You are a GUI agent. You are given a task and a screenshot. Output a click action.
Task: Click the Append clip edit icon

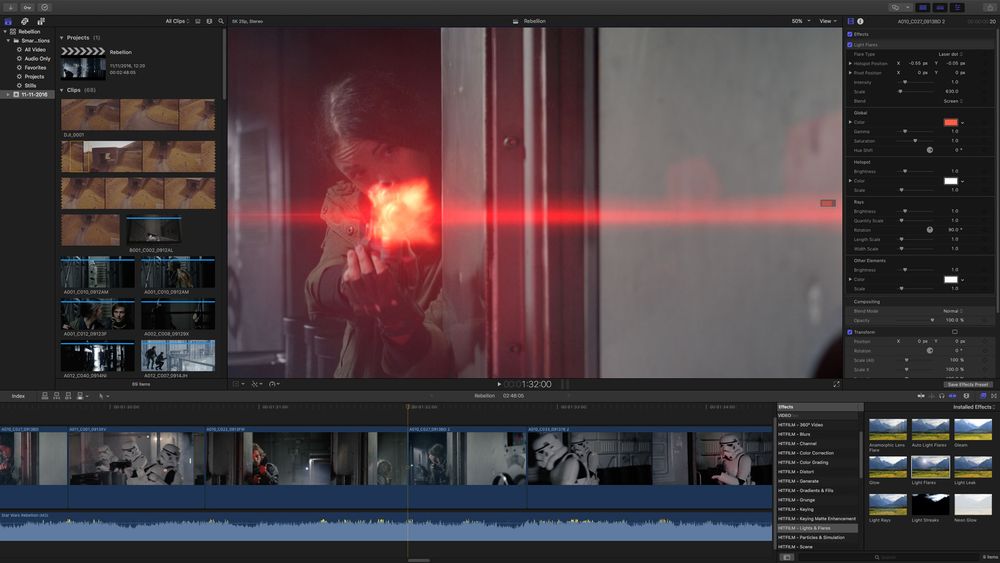pyautogui.click(x=68, y=396)
